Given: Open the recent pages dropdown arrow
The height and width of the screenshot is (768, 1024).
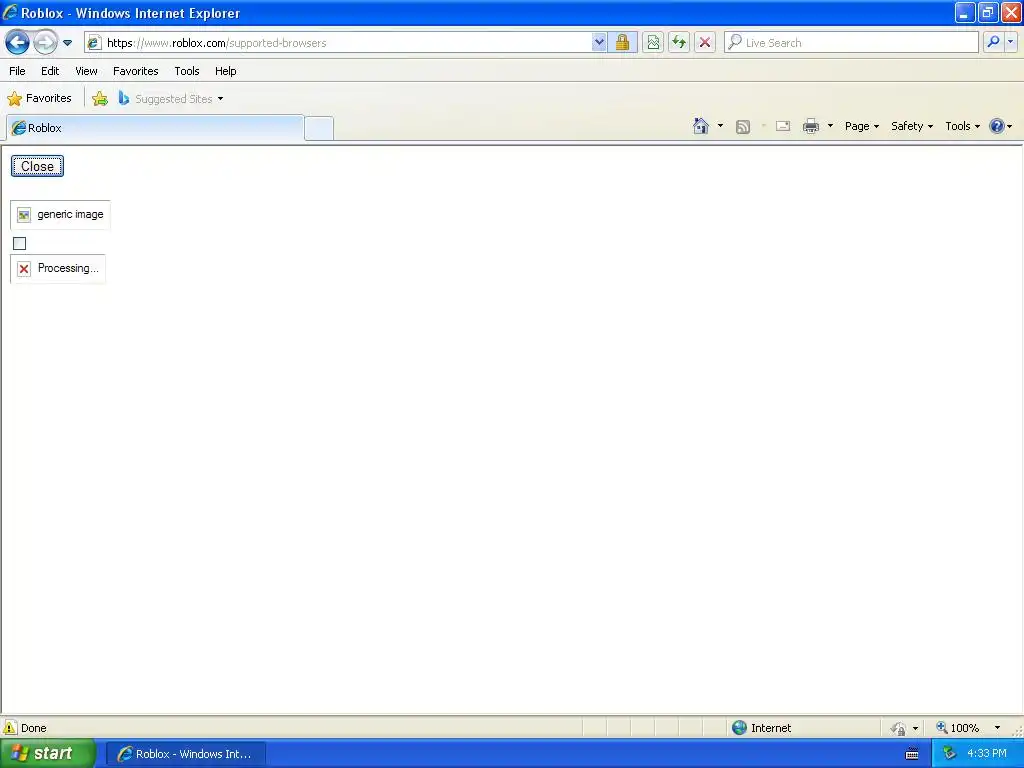Looking at the screenshot, I should tap(67, 43).
